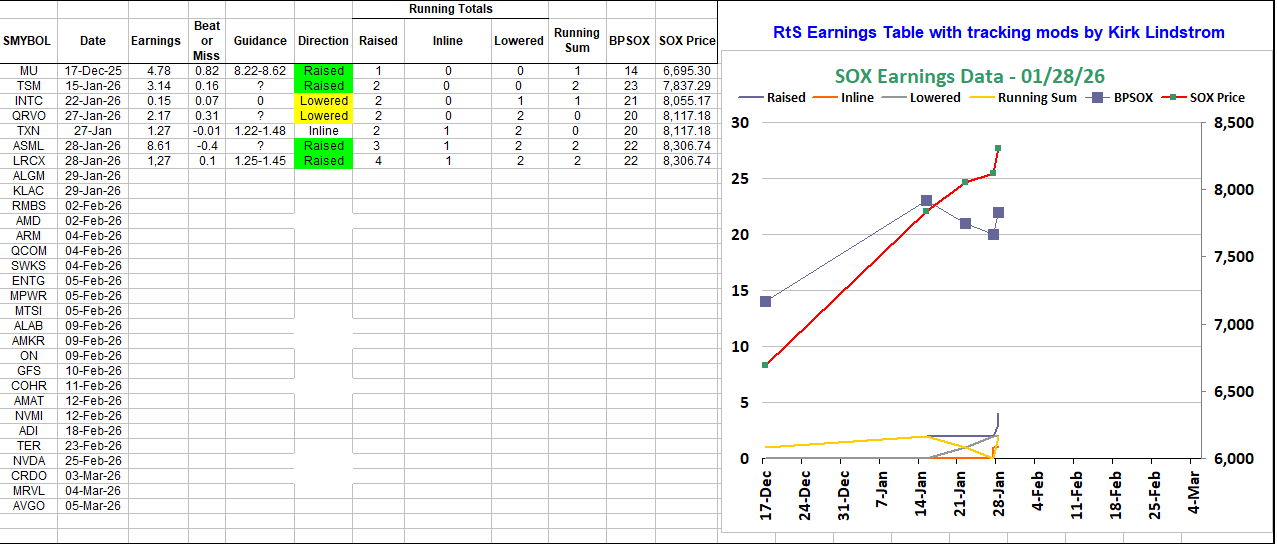Click the BPSOX data point above 17-Dec
Viewport: 1277px width, 544px height.
pyautogui.click(x=766, y=301)
